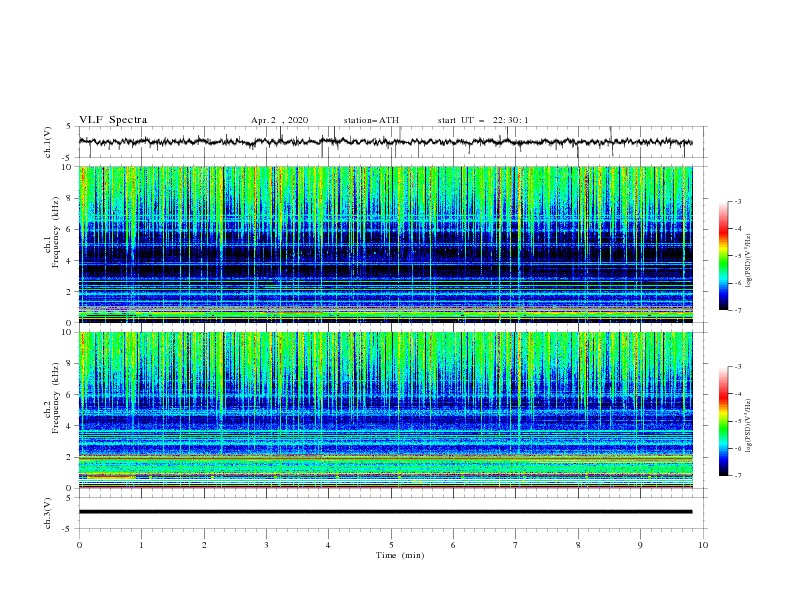The height and width of the screenshot is (612, 792).
Task: Click the upper color scale bar for ch.1
Action: pos(723,256)
